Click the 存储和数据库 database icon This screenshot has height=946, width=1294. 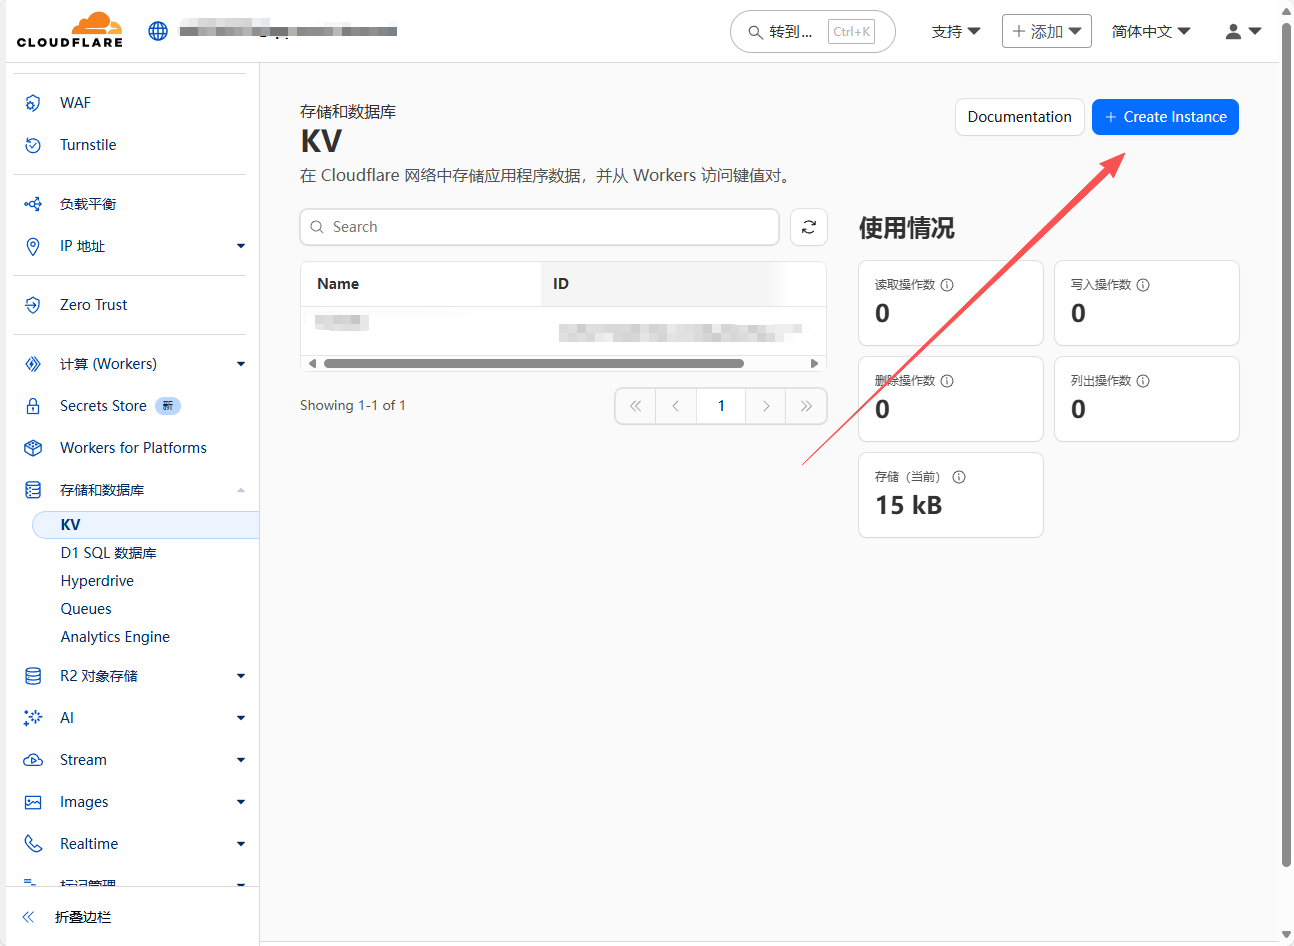tap(33, 490)
